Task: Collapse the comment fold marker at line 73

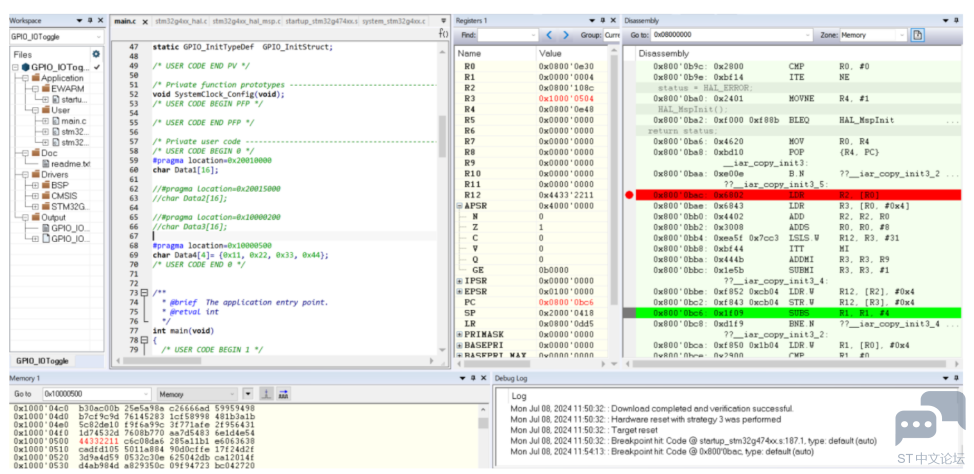Action: [x=144, y=293]
